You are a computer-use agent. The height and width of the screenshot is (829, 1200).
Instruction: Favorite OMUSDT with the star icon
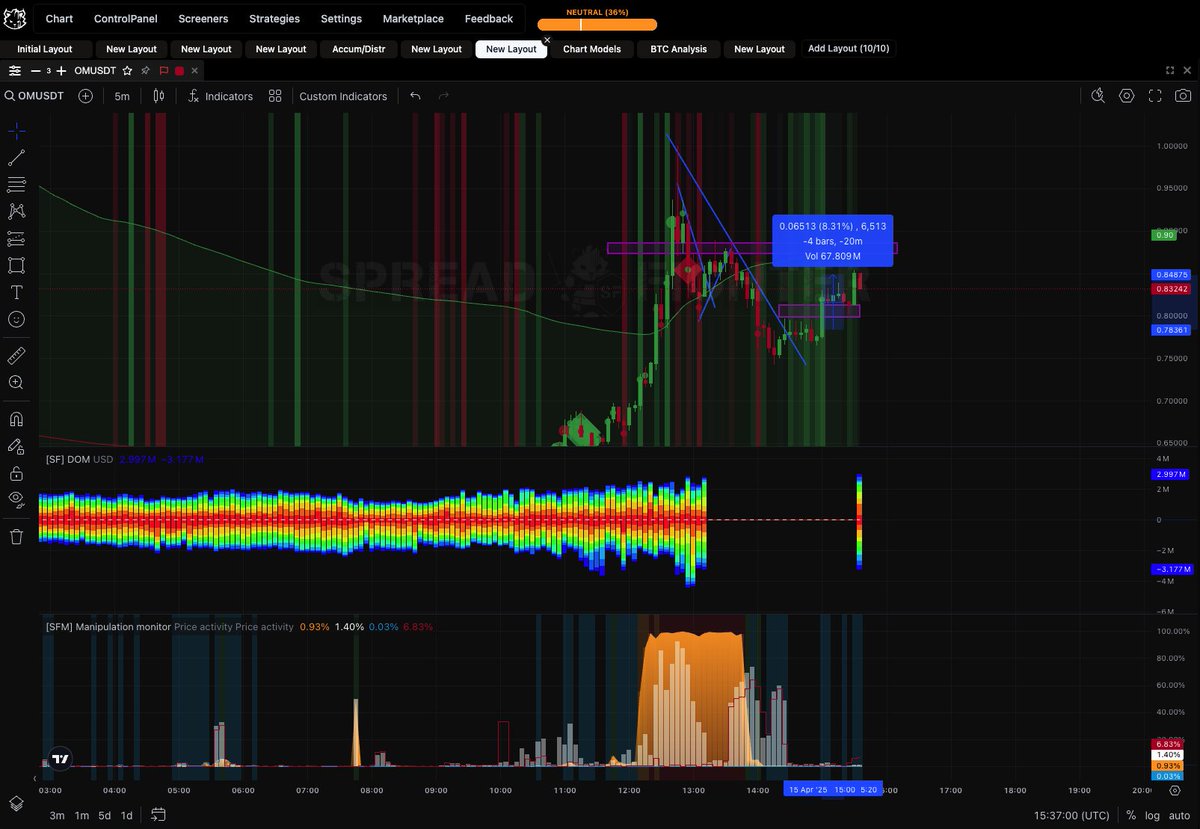click(x=127, y=71)
